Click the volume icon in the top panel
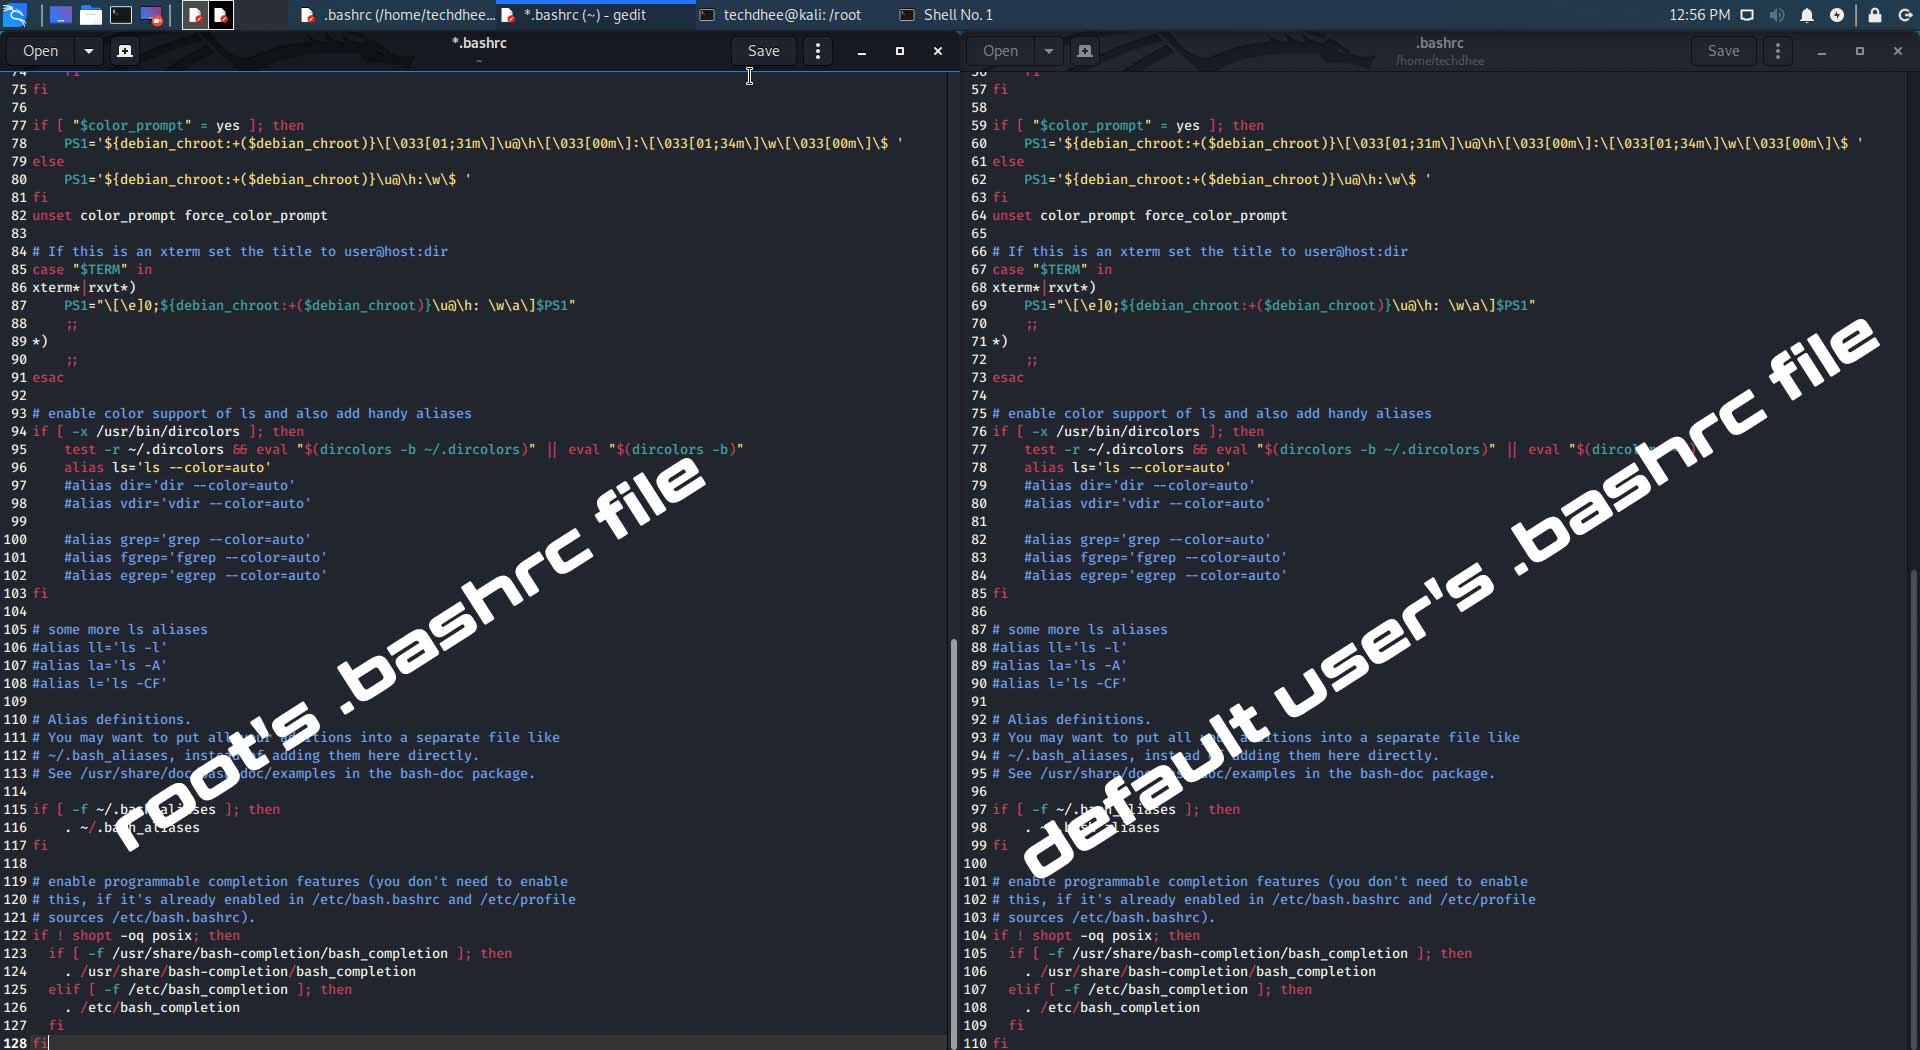The image size is (1920, 1050). point(1777,15)
